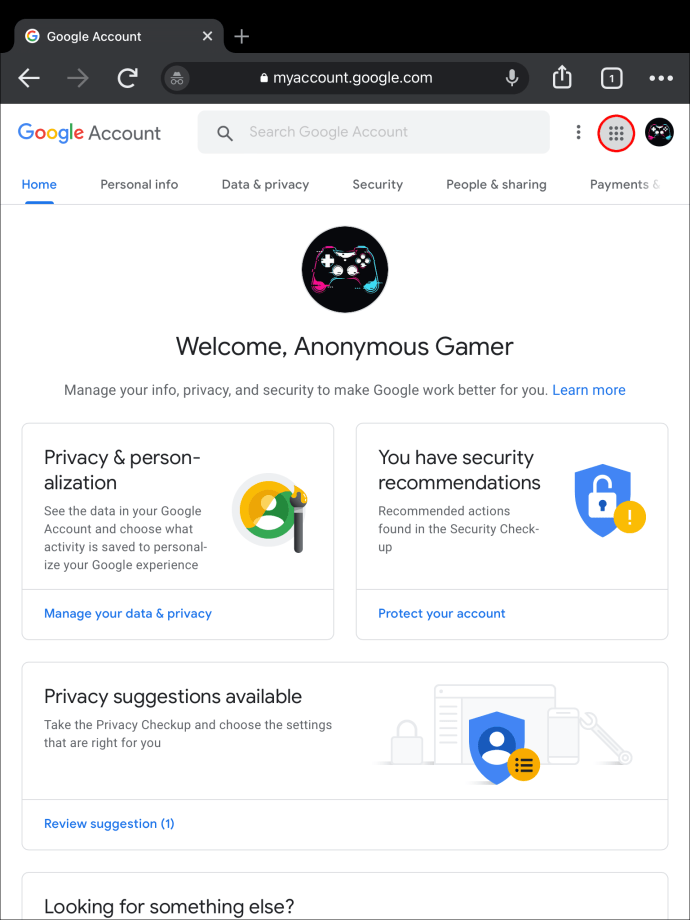Open the tab switcher showing 1

611,78
